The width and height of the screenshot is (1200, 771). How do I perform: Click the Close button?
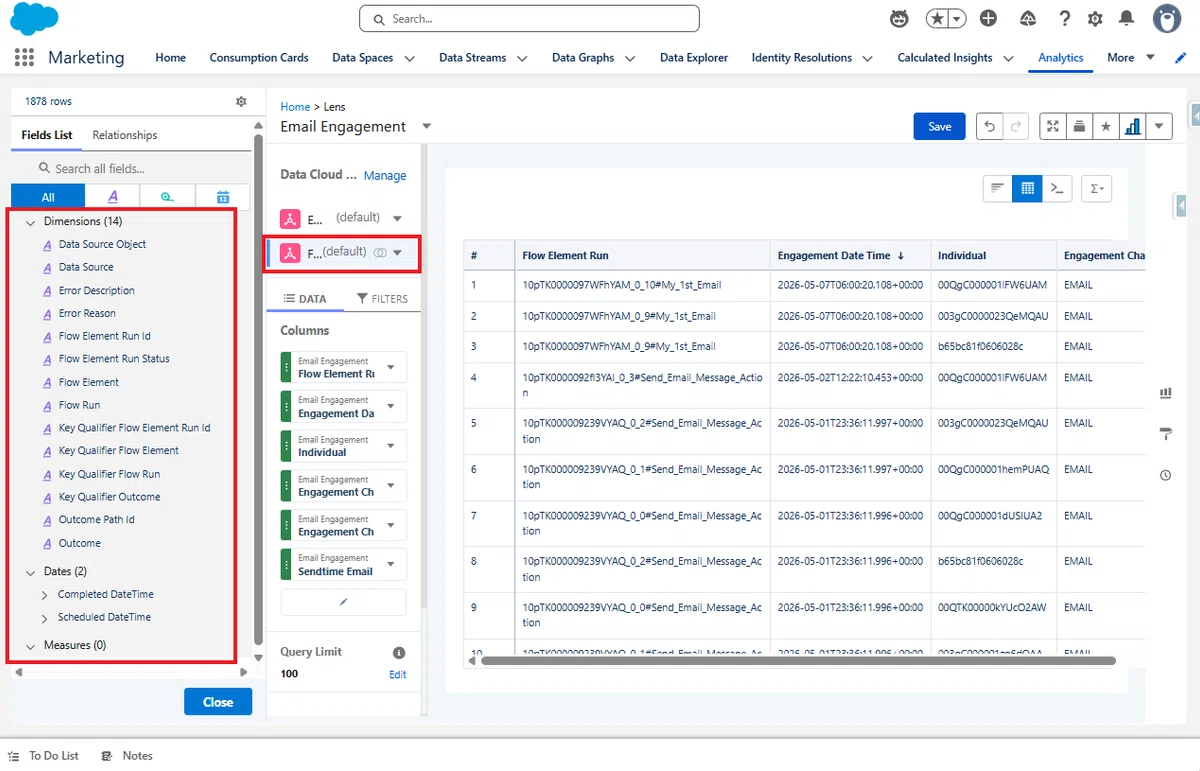coord(218,702)
